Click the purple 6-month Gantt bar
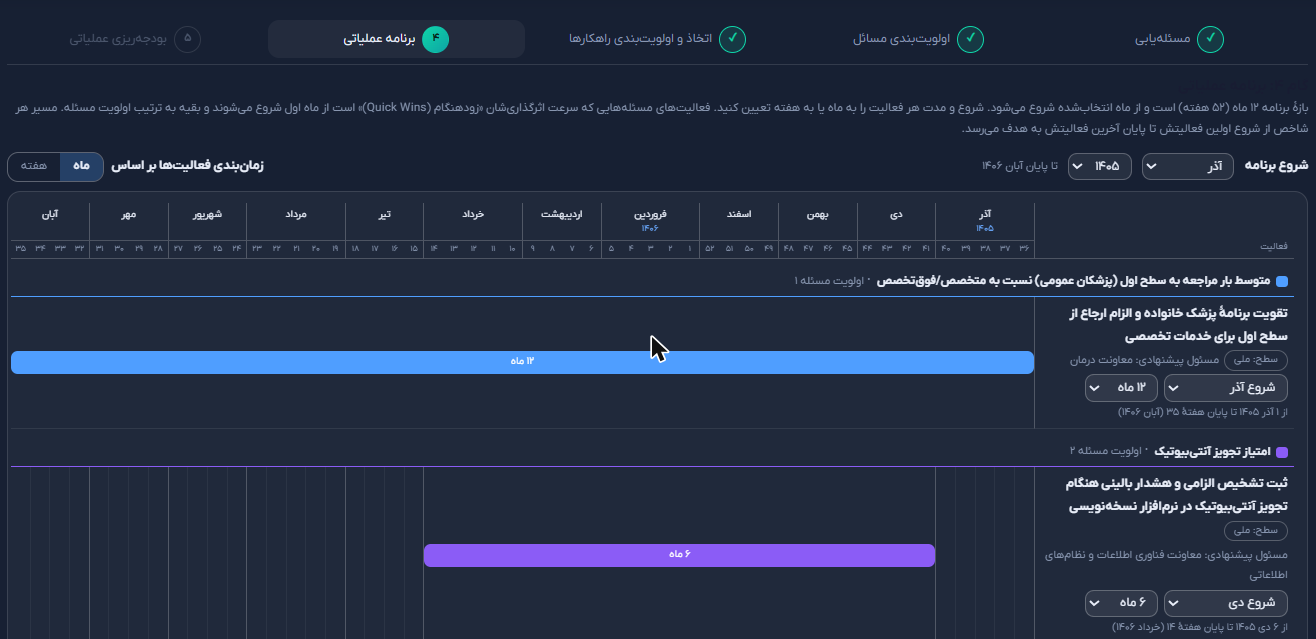 point(679,555)
